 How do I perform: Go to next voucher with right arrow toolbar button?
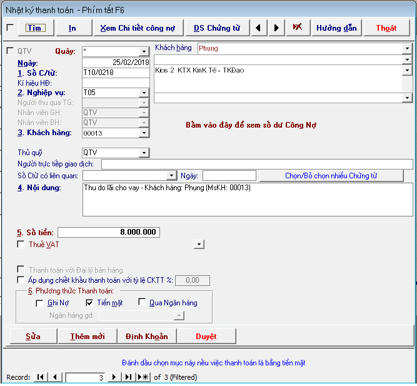(276, 28)
